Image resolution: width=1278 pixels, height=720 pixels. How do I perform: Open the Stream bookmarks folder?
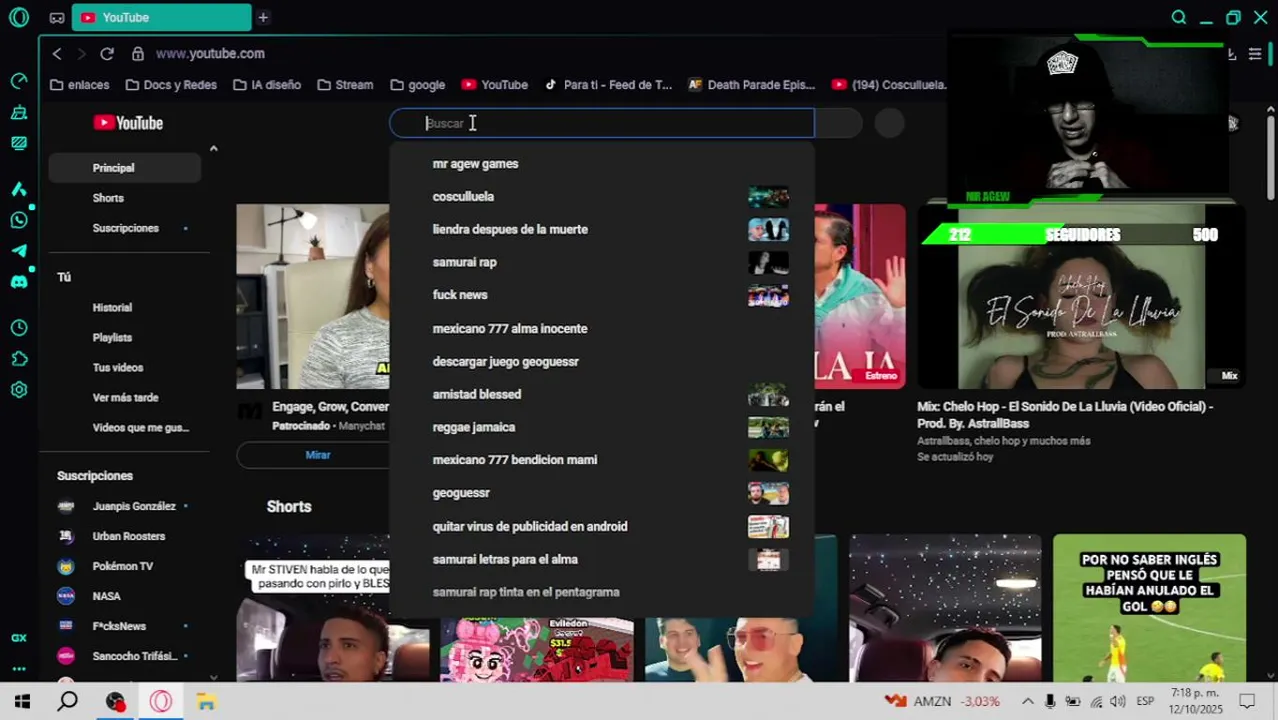[x=345, y=85]
